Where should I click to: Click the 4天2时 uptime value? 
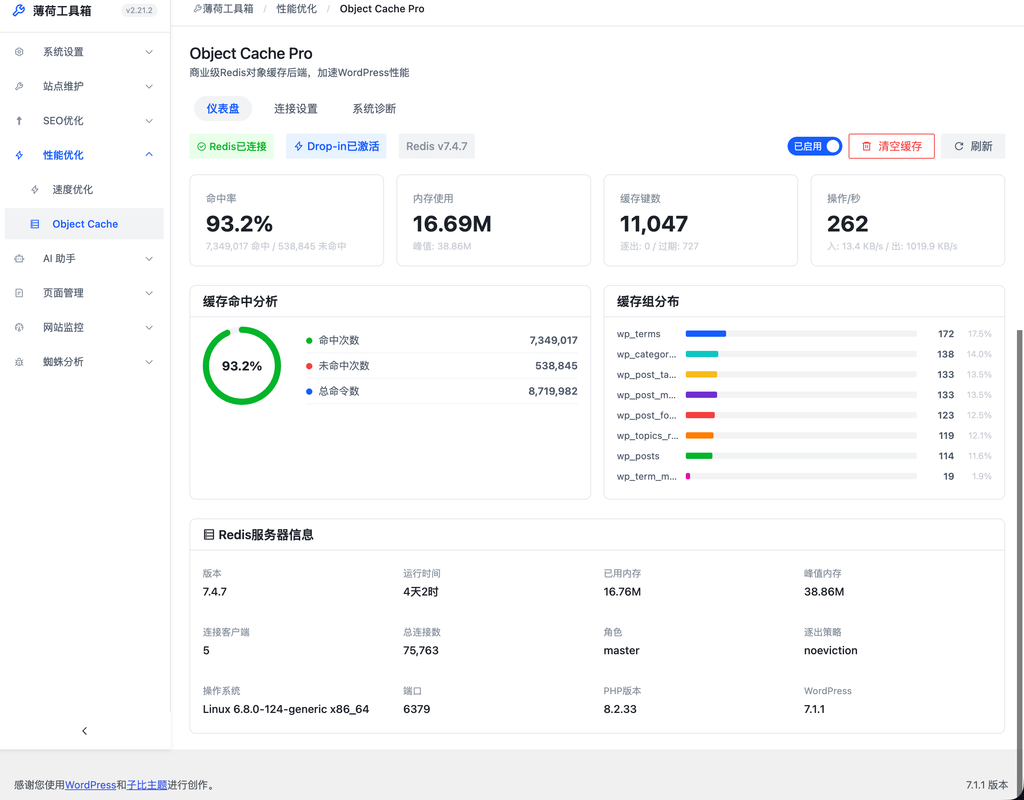[x=421, y=592]
